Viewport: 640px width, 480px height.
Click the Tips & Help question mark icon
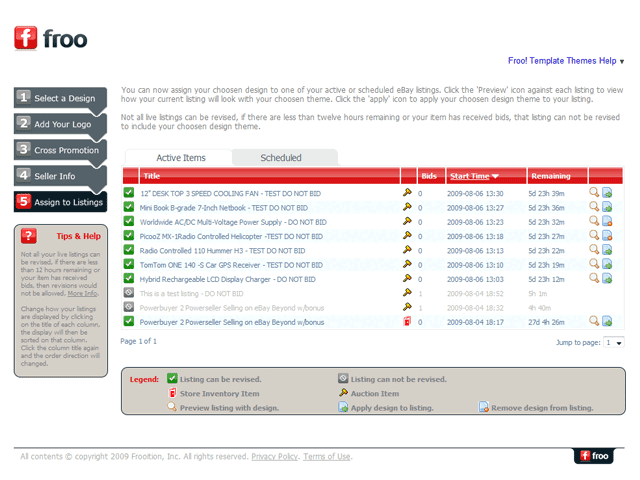tap(29, 236)
